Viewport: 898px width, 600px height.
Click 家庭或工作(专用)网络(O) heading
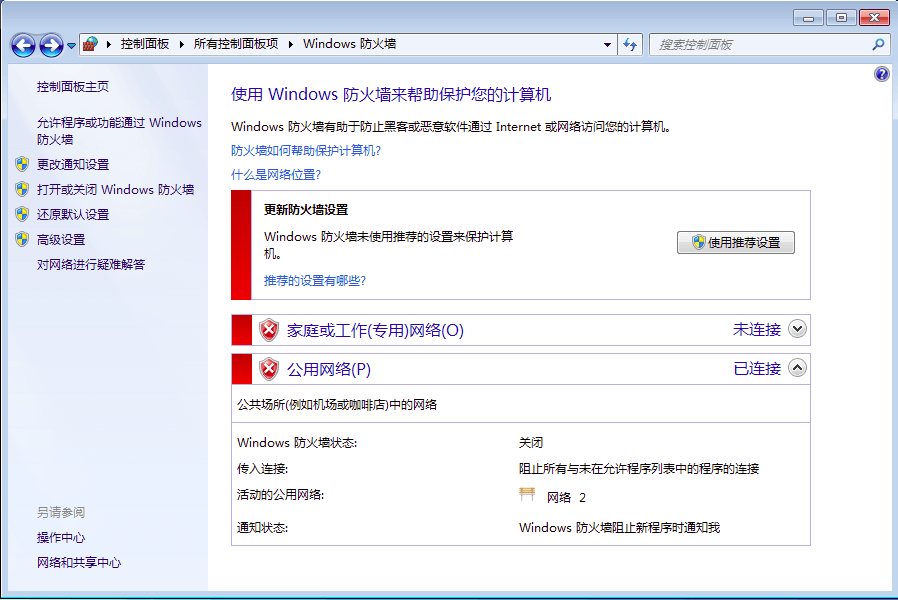coord(375,330)
